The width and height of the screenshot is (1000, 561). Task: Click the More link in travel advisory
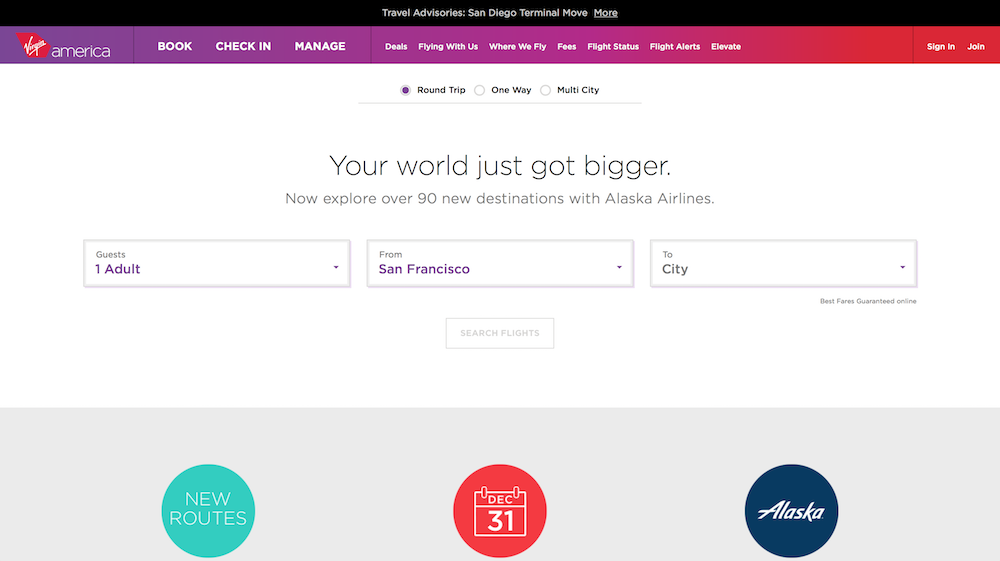coord(605,13)
